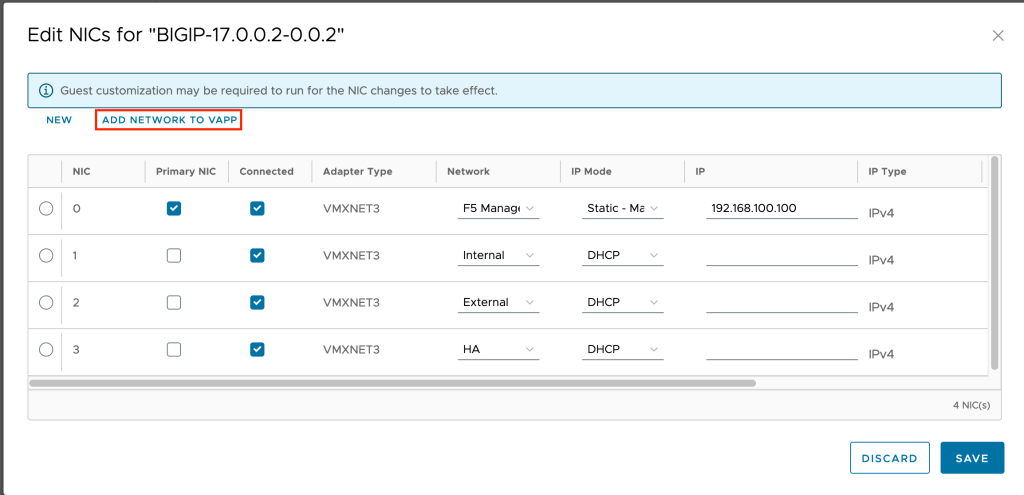
Task: Click NEW to add a NIC
Action: 59,120
